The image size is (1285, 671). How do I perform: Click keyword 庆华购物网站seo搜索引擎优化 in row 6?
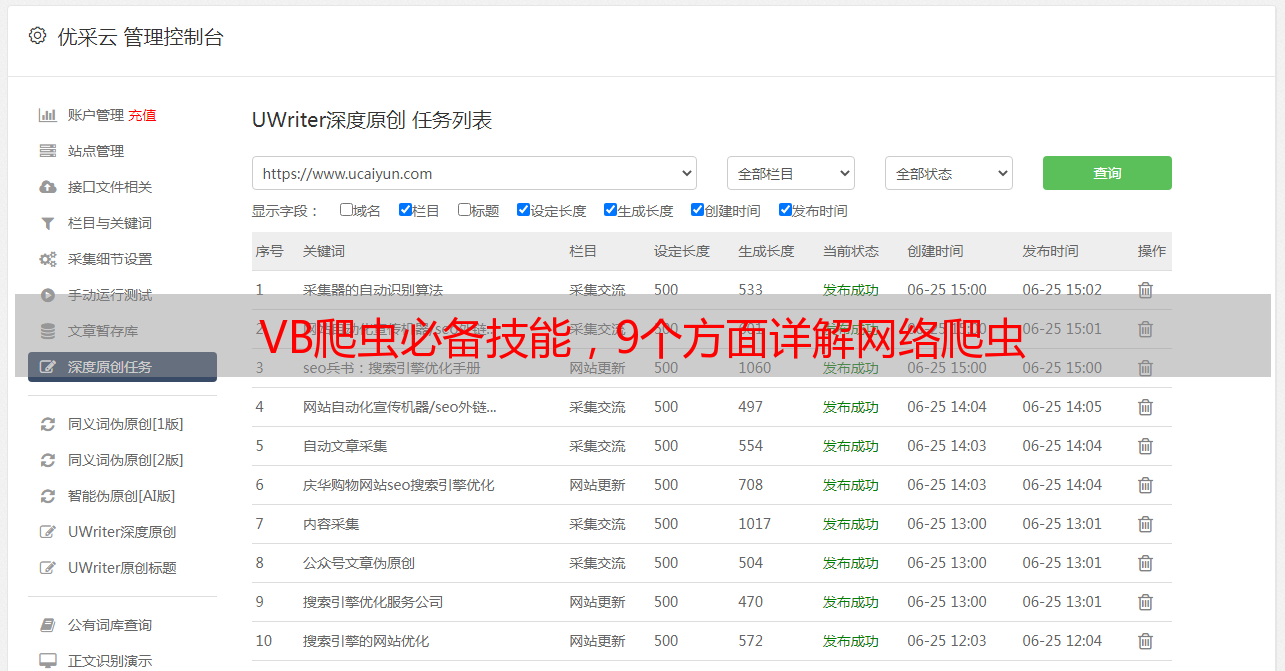click(x=398, y=485)
